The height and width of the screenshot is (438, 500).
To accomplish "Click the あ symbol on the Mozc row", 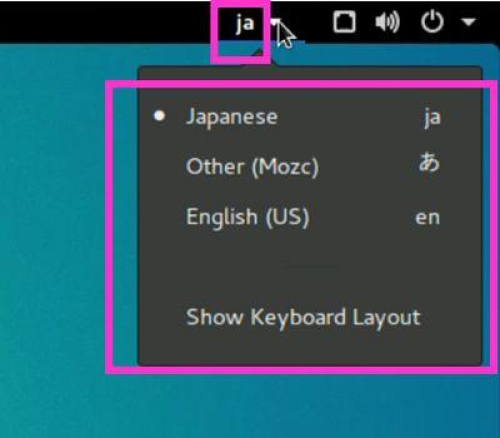I will pyautogui.click(x=429, y=162).
